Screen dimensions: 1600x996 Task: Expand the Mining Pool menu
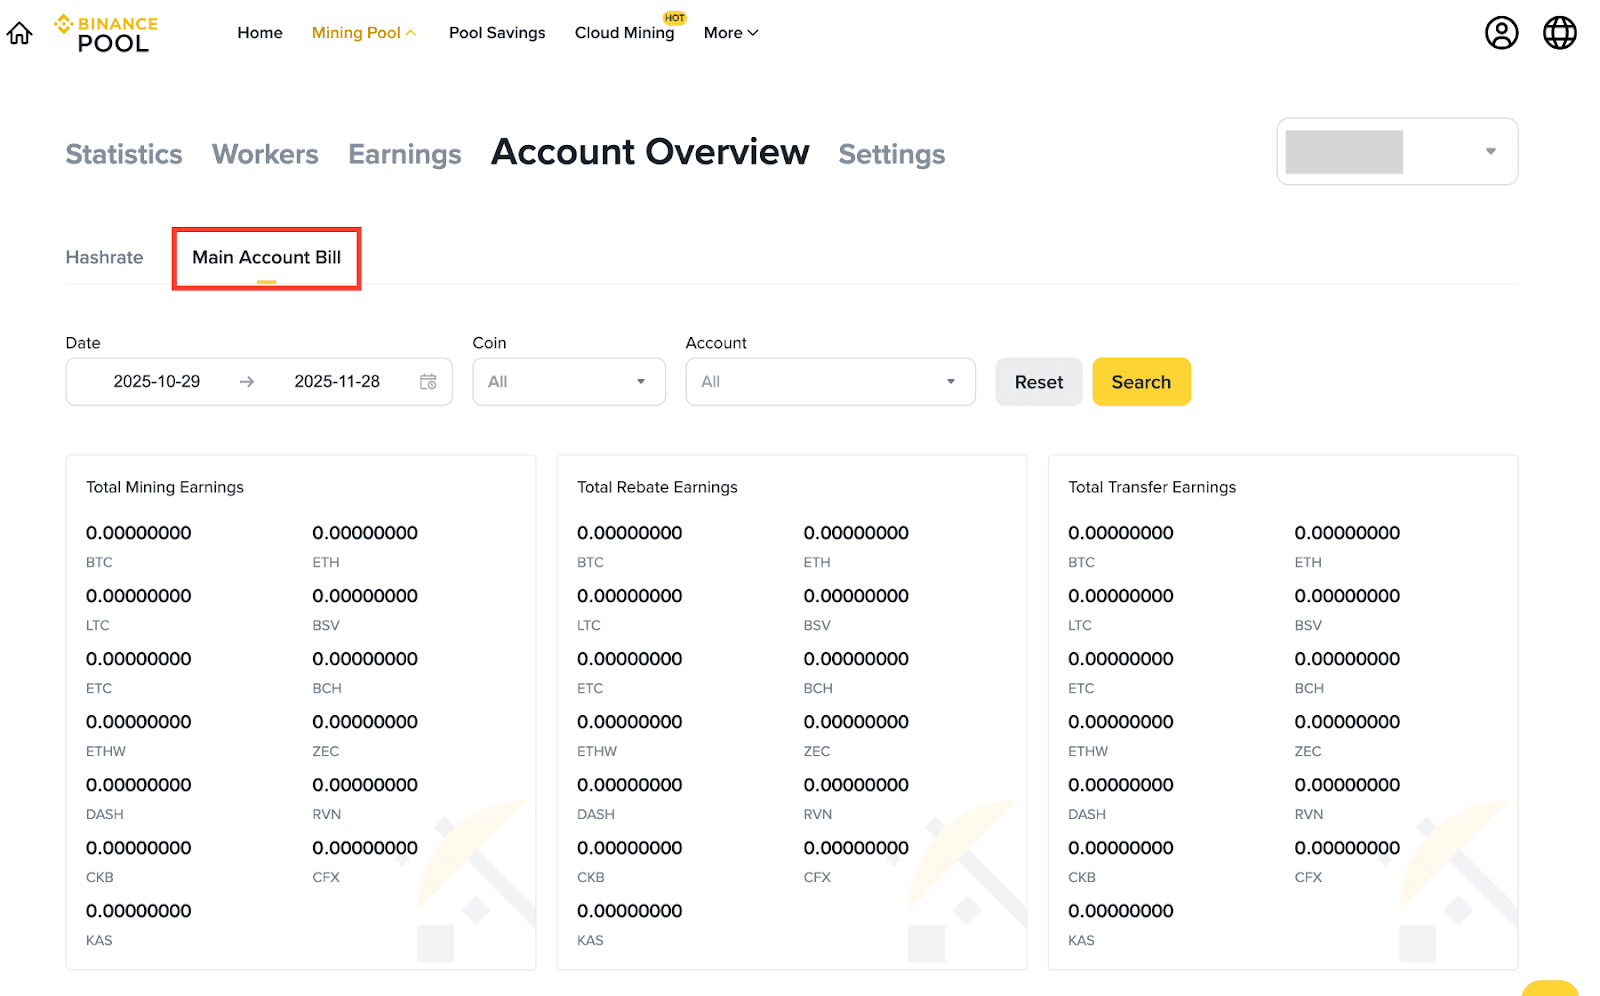coord(364,33)
